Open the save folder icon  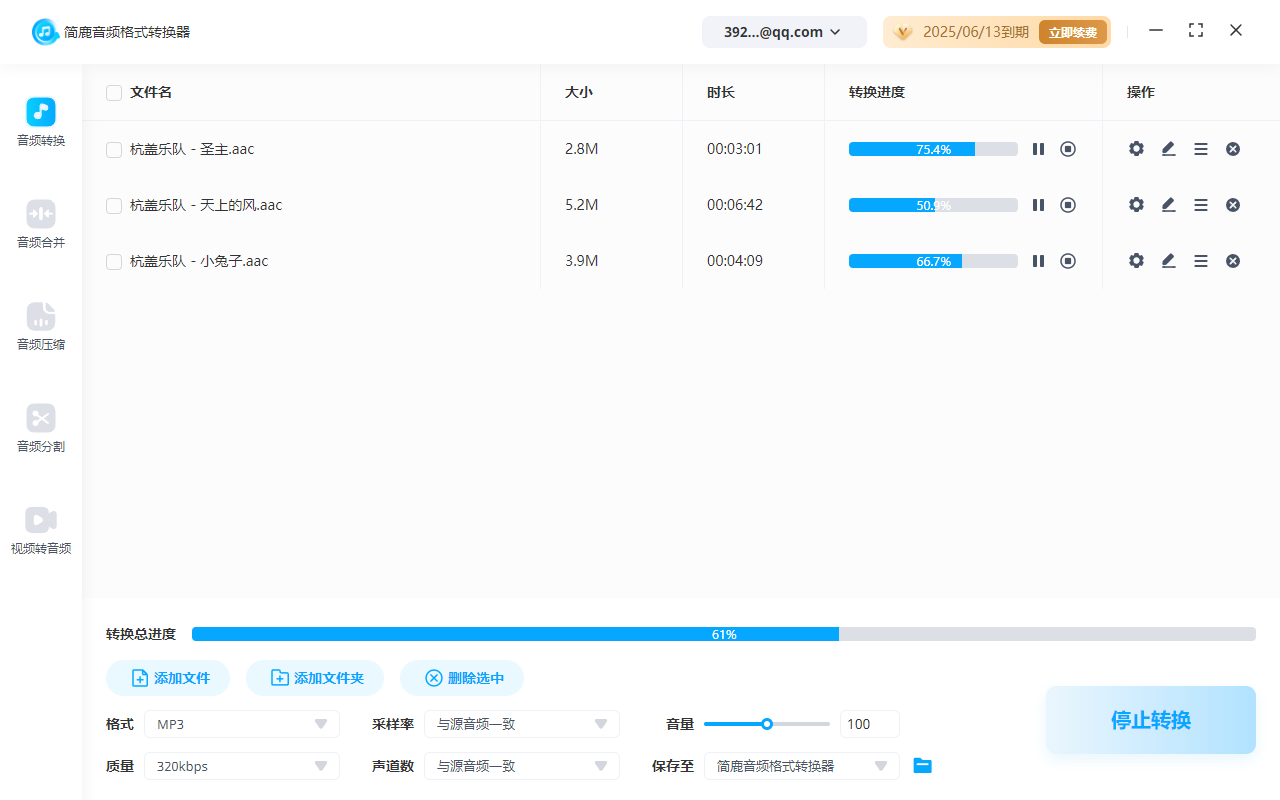[x=922, y=766]
